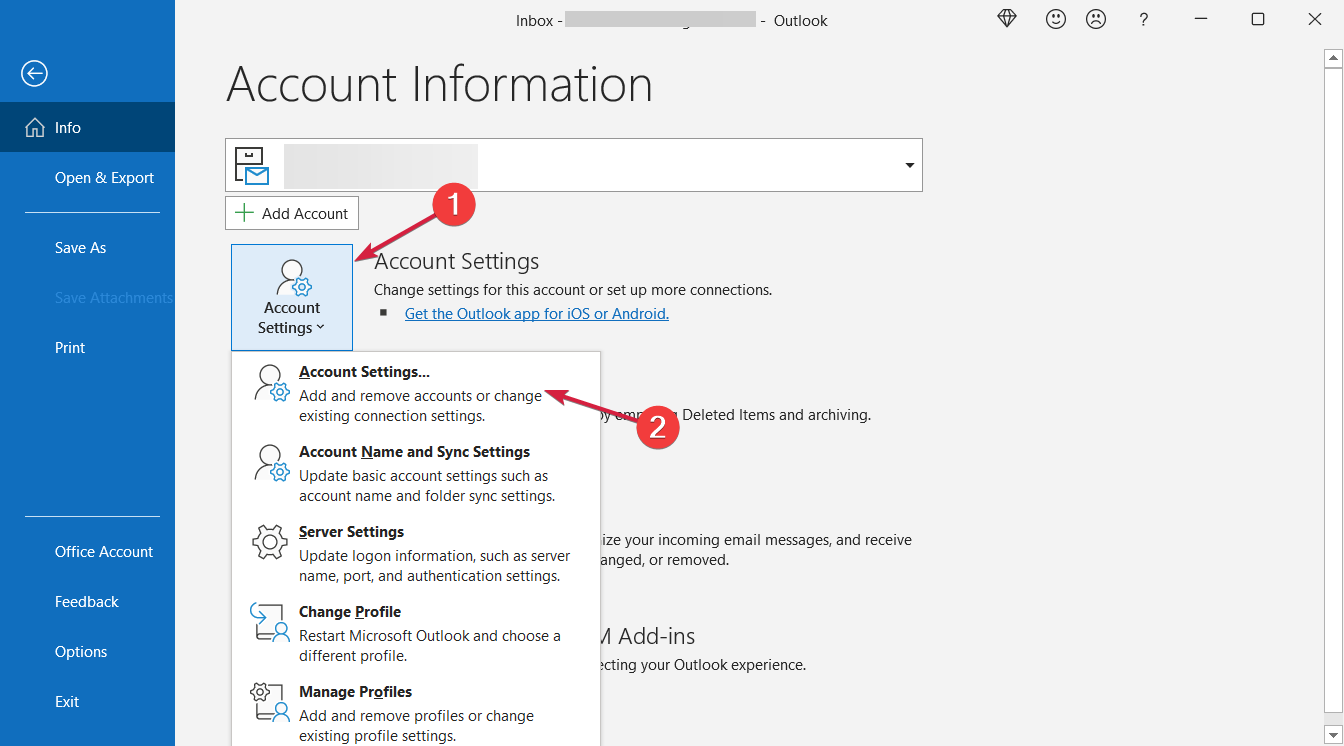Open Outlook Options from sidebar

click(x=81, y=652)
